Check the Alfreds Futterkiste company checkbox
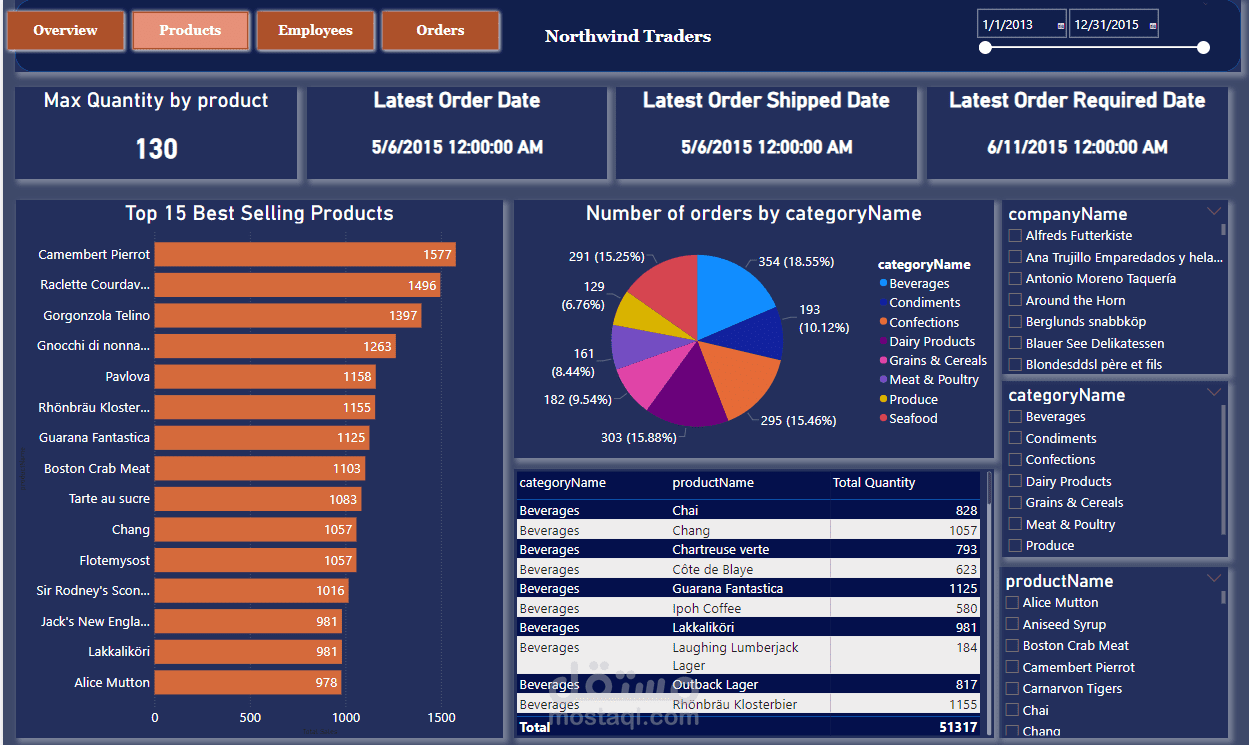 click(1015, 236)
